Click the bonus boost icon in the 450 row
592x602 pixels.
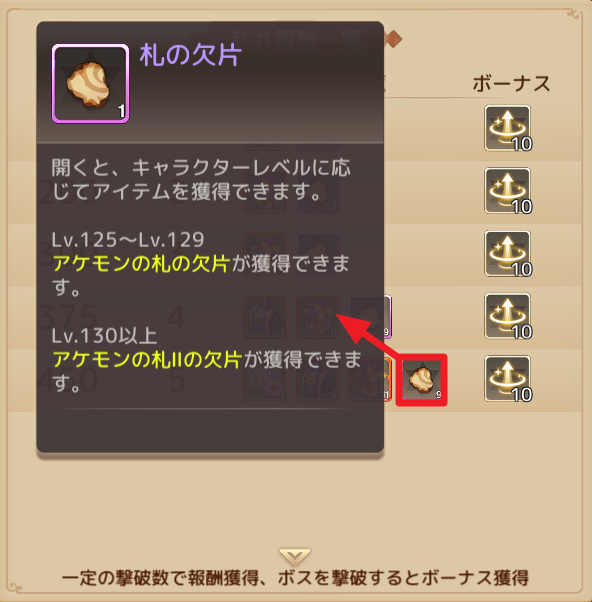pos(508,379)
